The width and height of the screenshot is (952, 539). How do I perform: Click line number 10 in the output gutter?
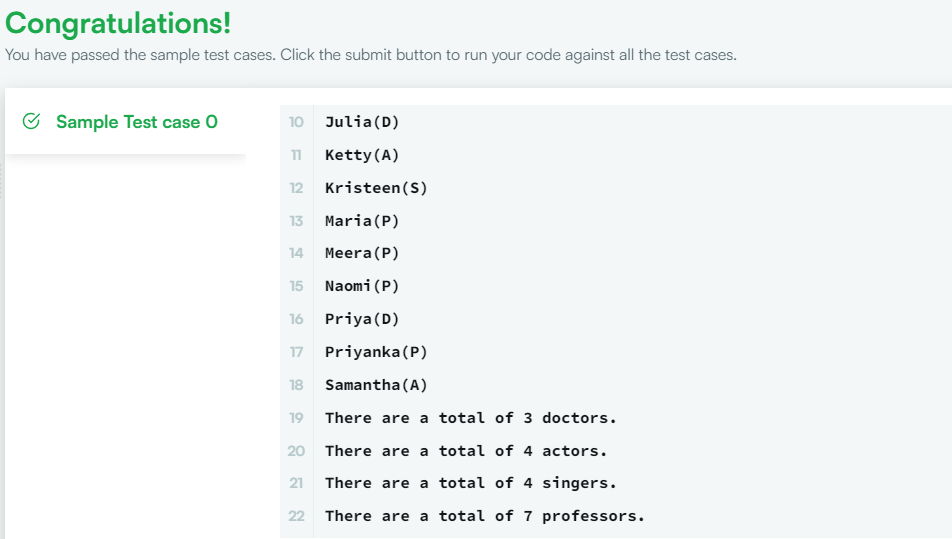point(296,122)
